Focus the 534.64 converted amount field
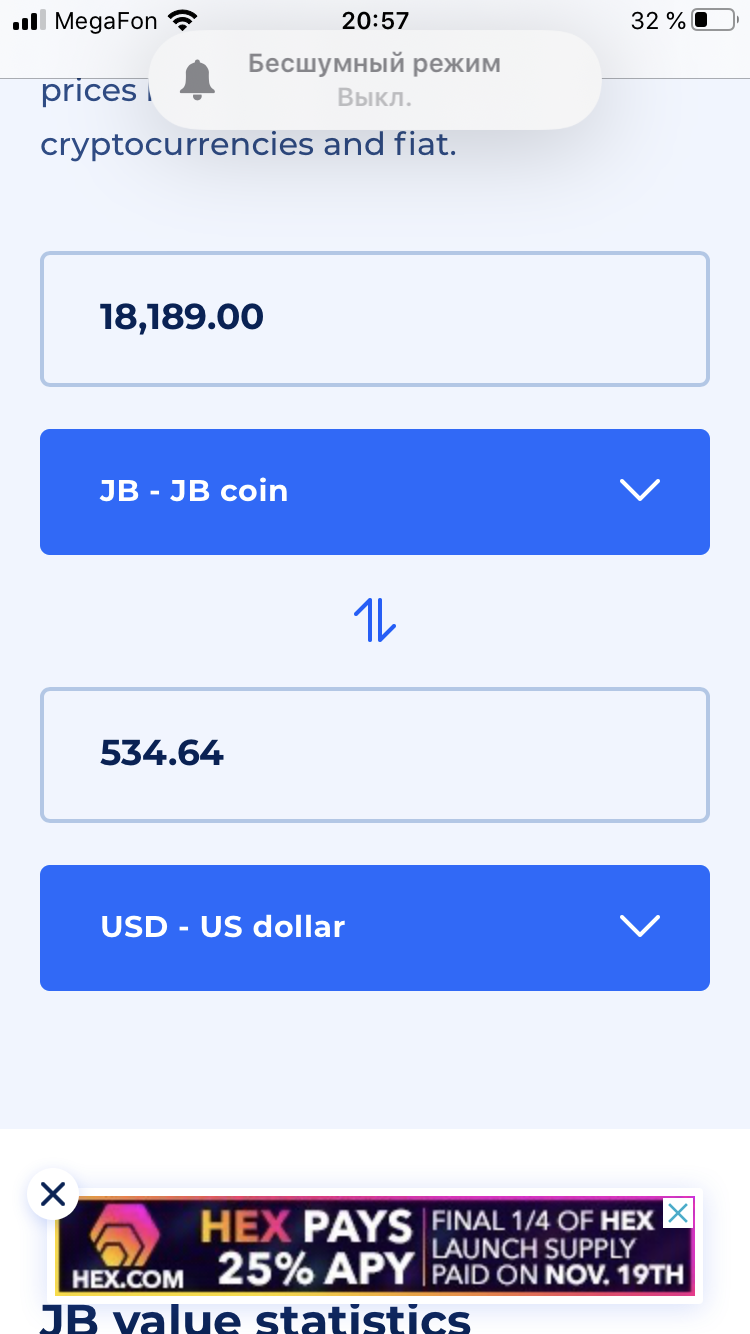This screenshot has width=750, height=1334. point(374,754)
